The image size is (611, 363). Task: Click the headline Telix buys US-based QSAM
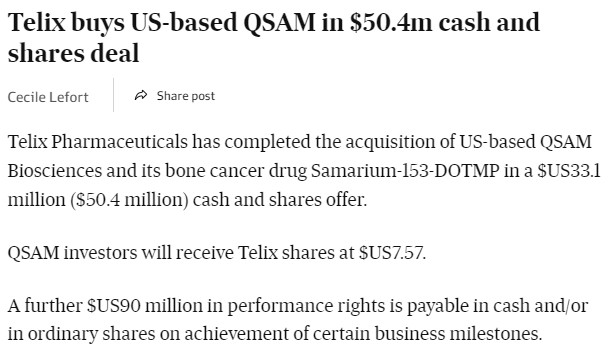(x=274, y=37)
